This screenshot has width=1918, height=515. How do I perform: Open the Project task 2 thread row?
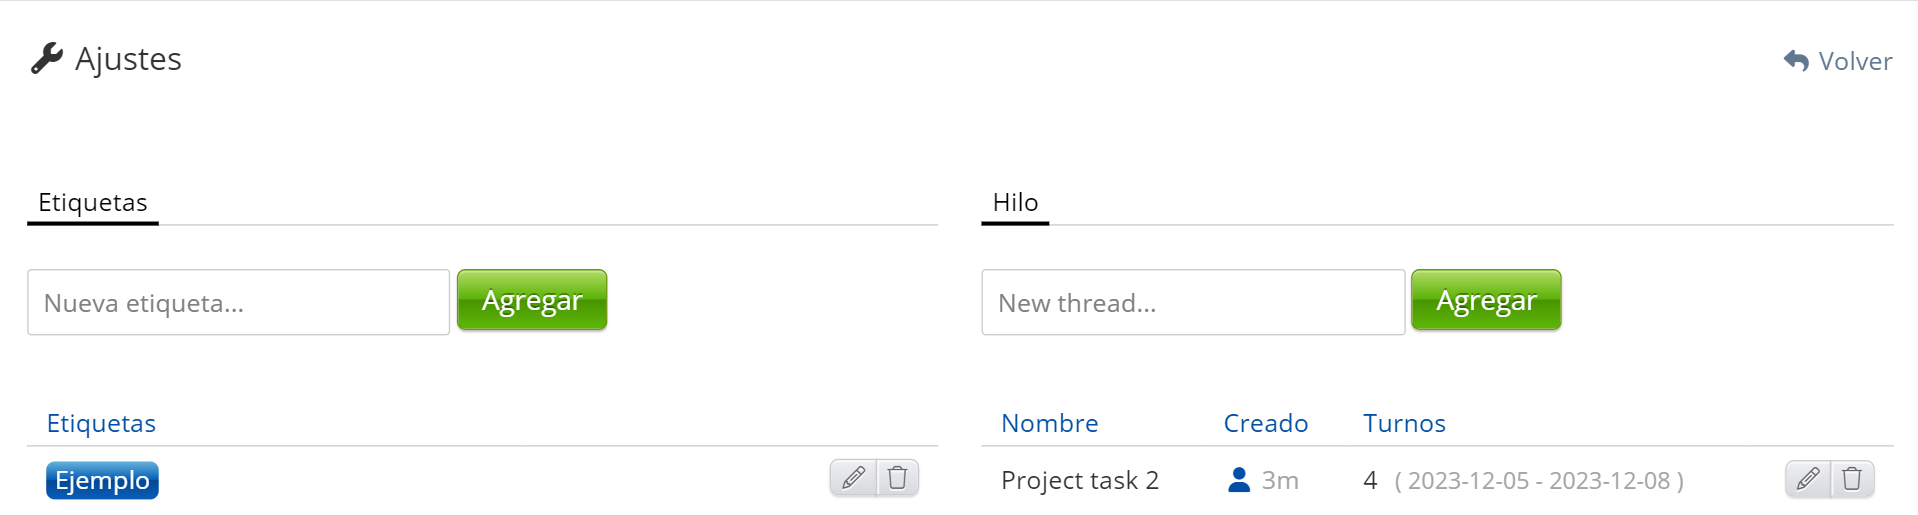(x=1079, y=480)
